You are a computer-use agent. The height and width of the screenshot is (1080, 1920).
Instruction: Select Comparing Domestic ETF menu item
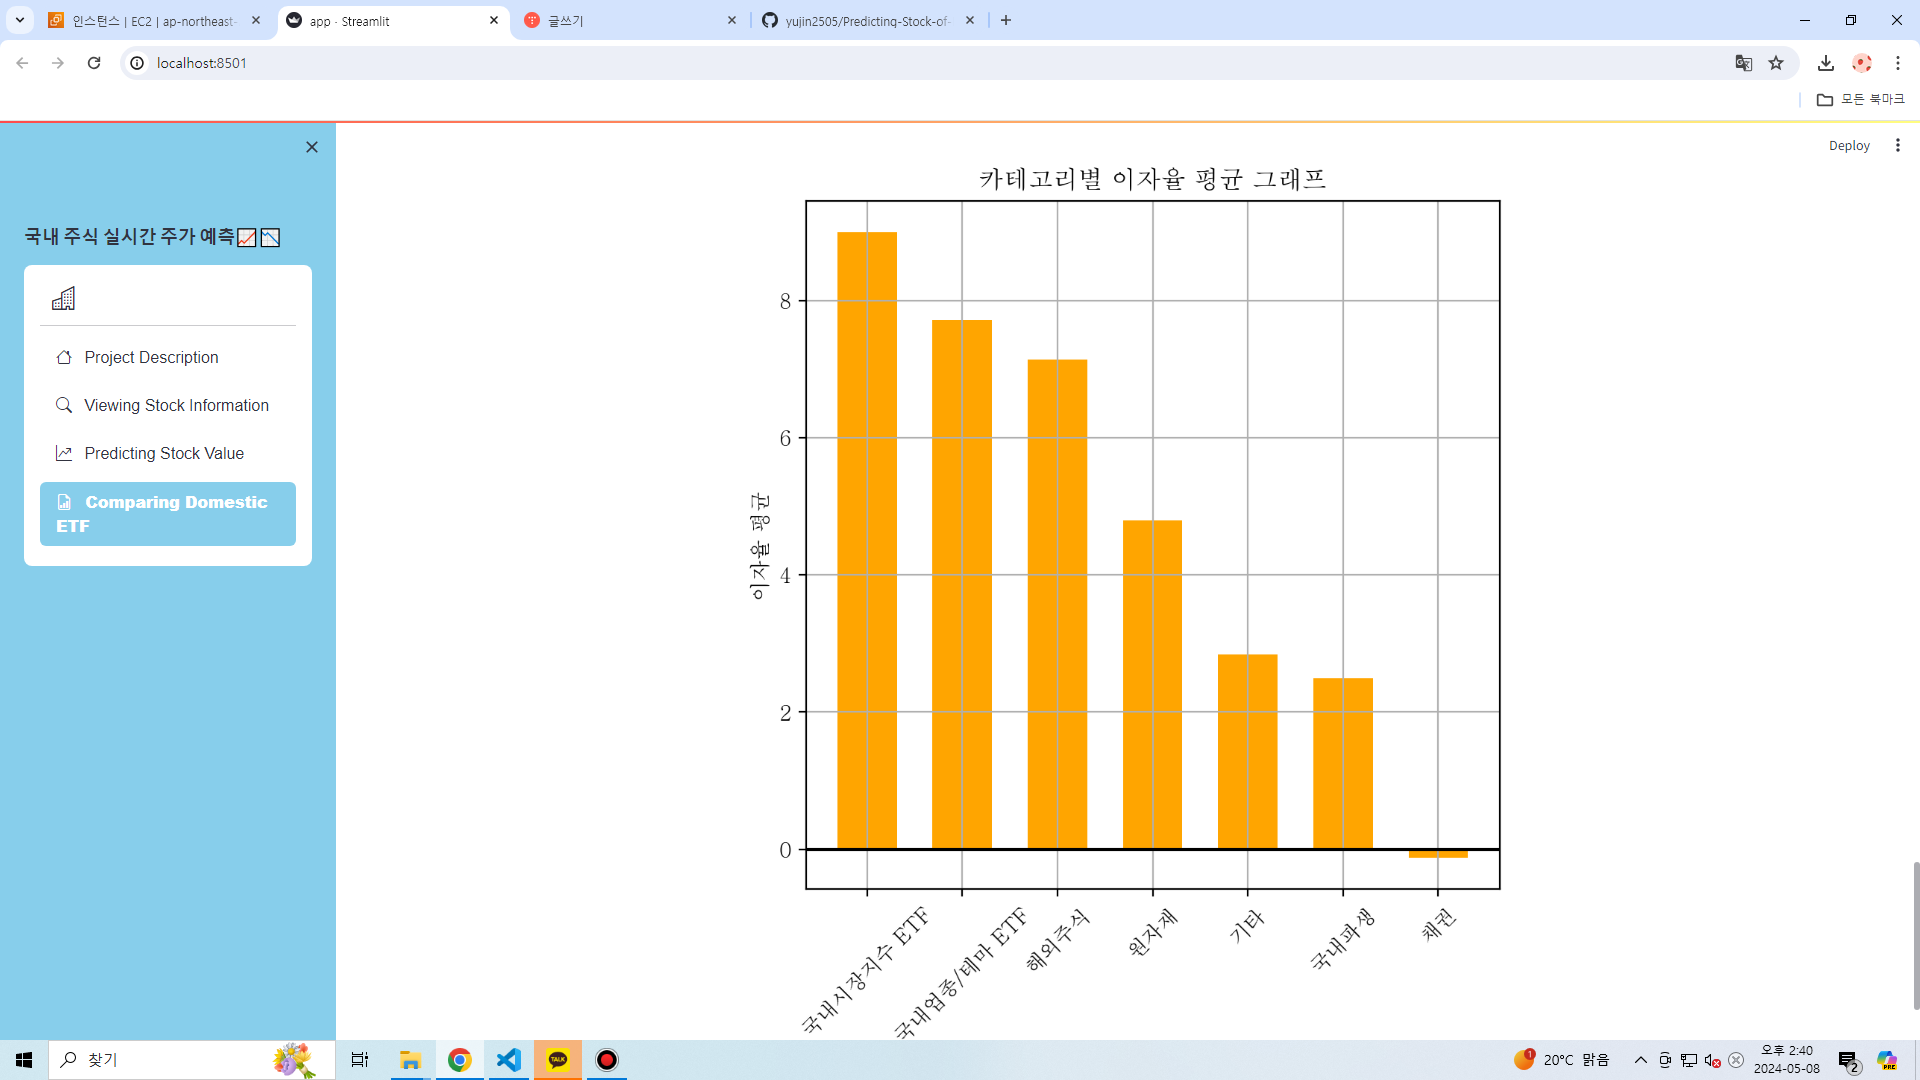pos(168,514)
